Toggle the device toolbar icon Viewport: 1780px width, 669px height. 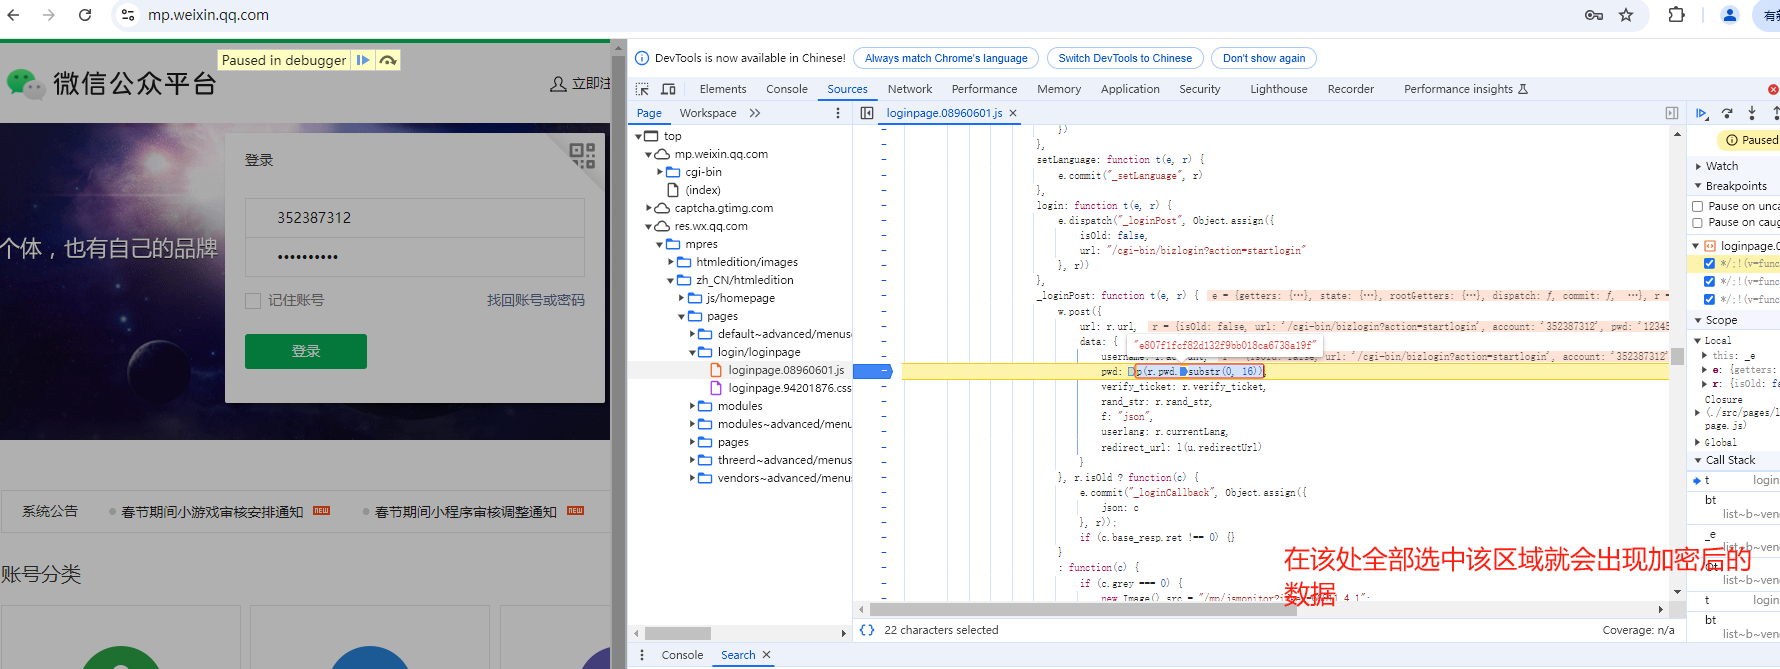coord(669,89)
